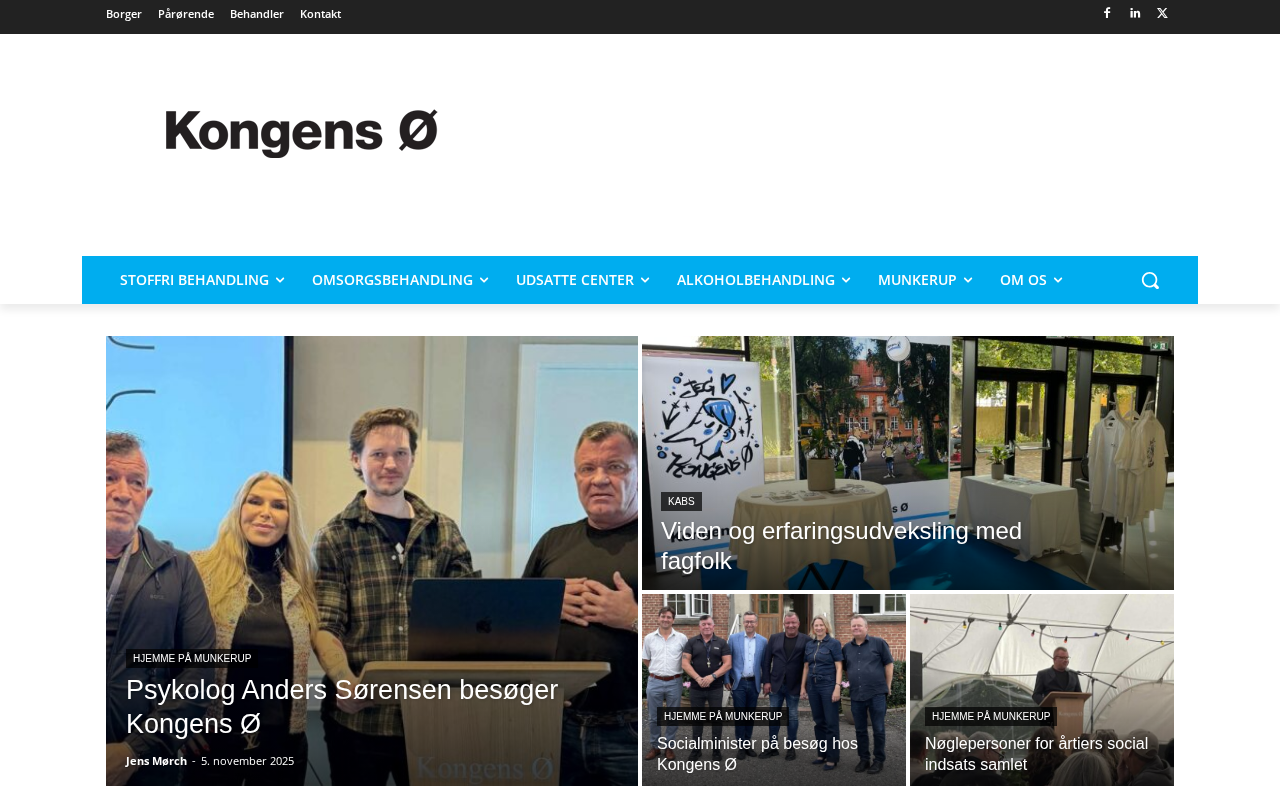Select the KABS category tag

(x=681, y=502)
